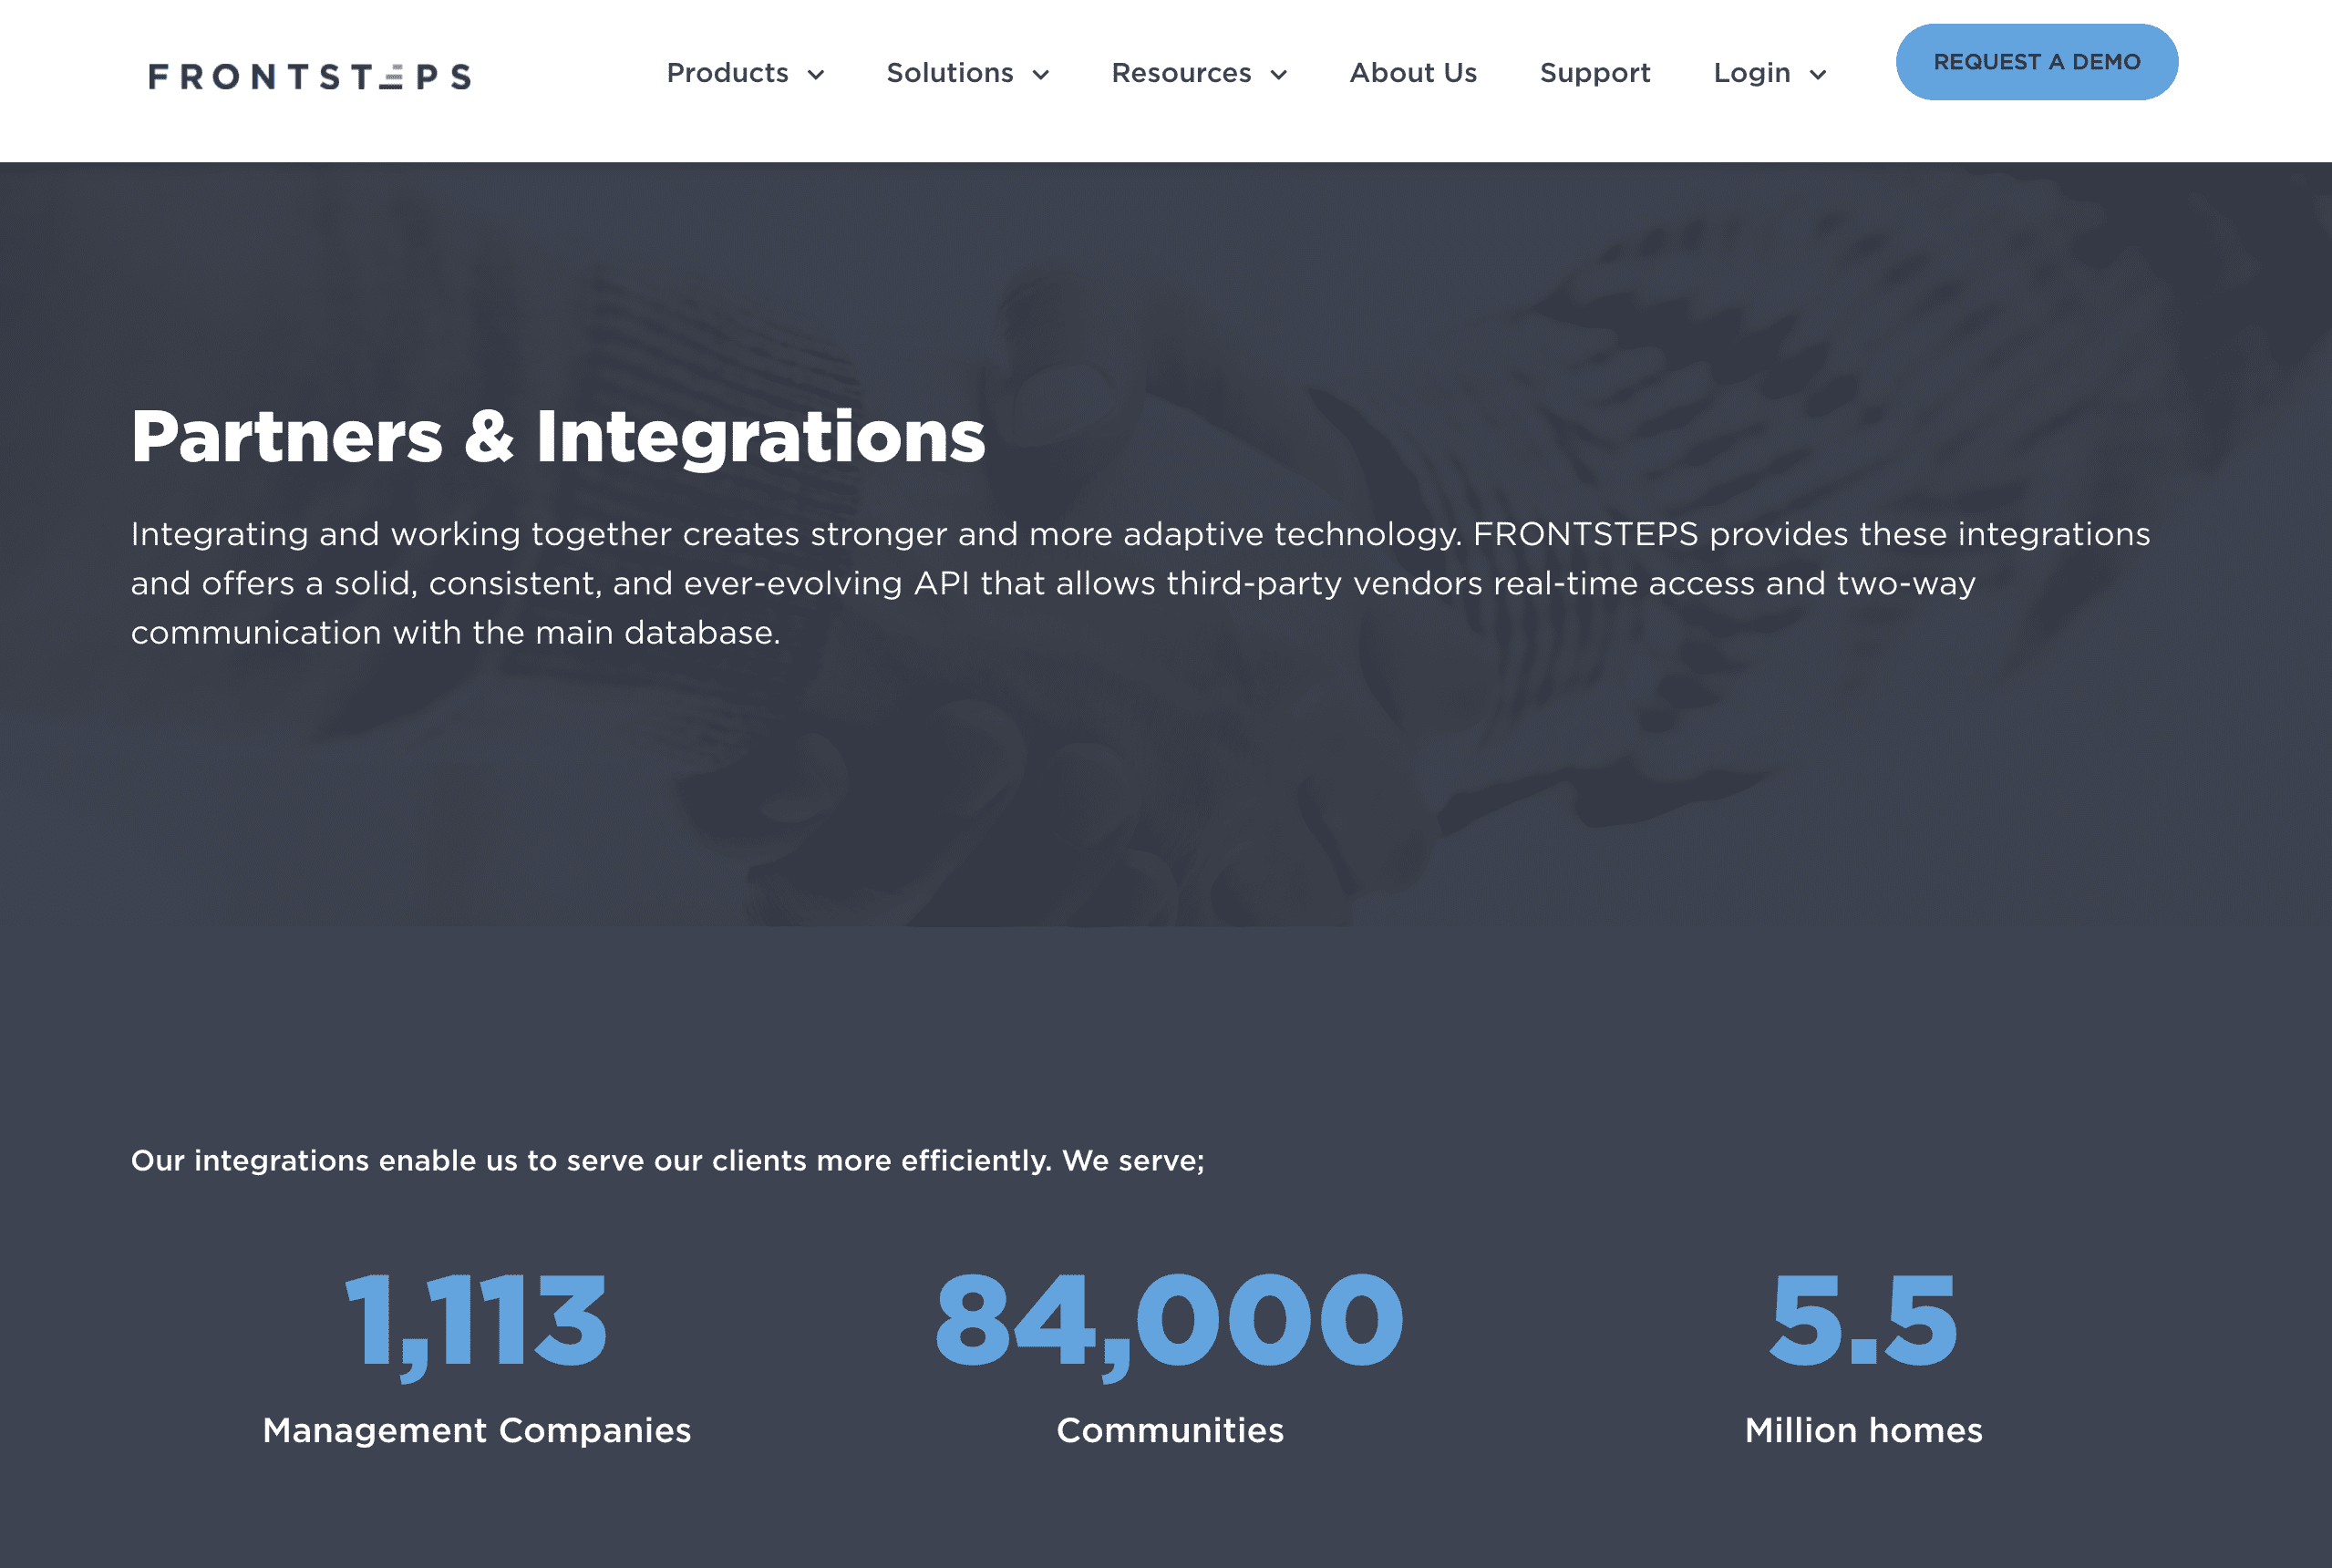Screen dimensions: 2332x1568
Task: Click the Management Companies label
Action: pyautogui.click(x=476, y=1430)
